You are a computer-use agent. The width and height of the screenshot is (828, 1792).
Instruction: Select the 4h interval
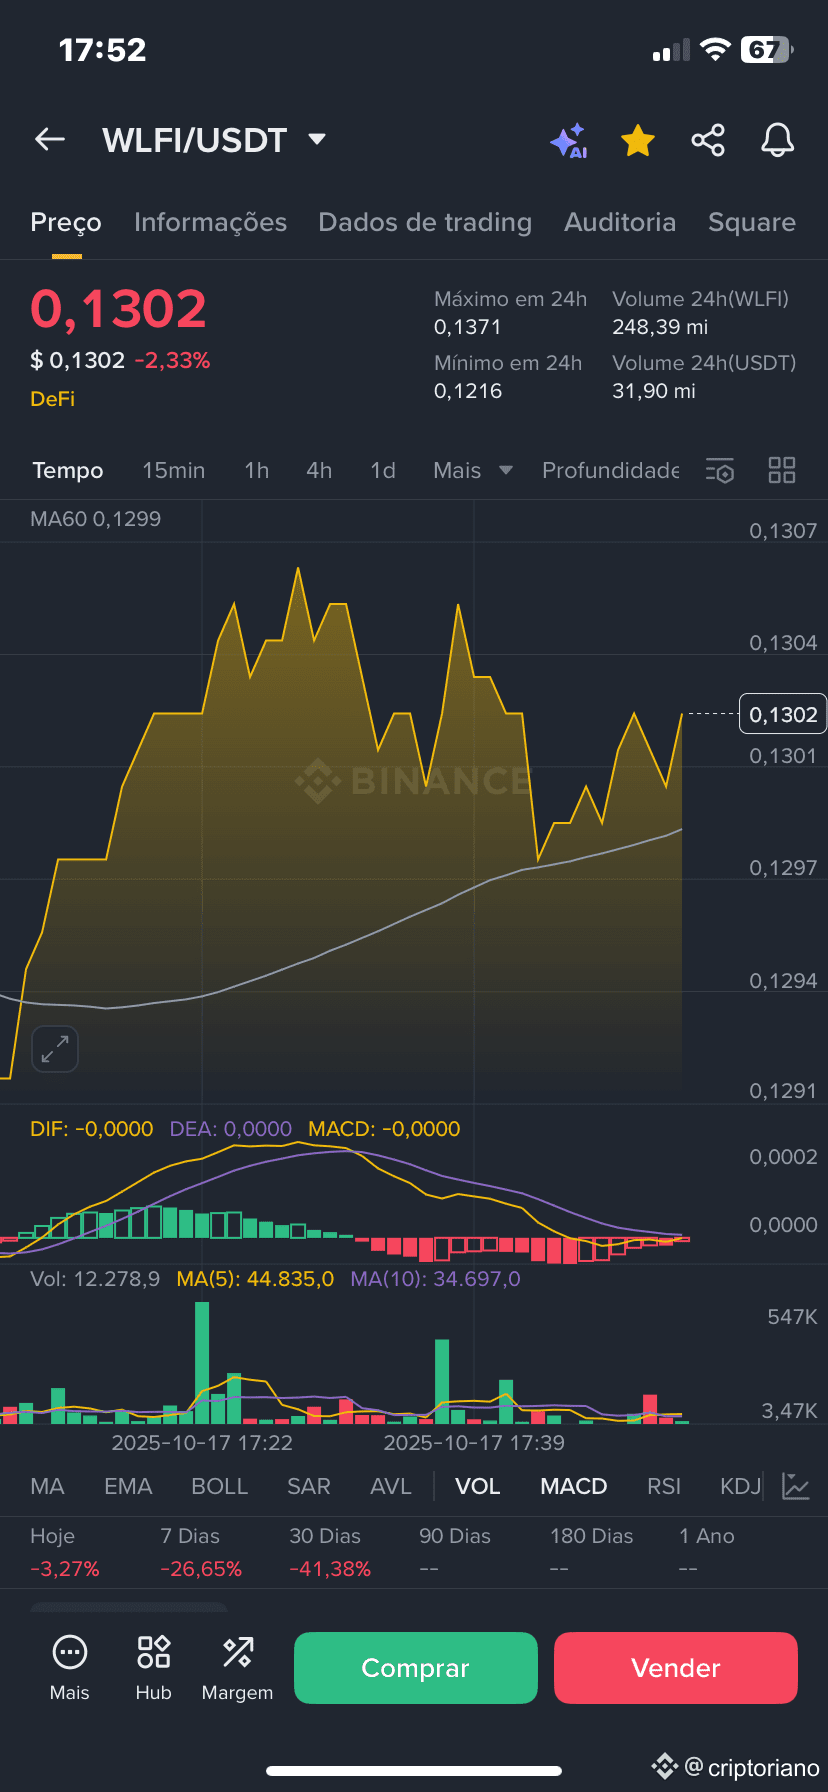[x=319, y=470]
